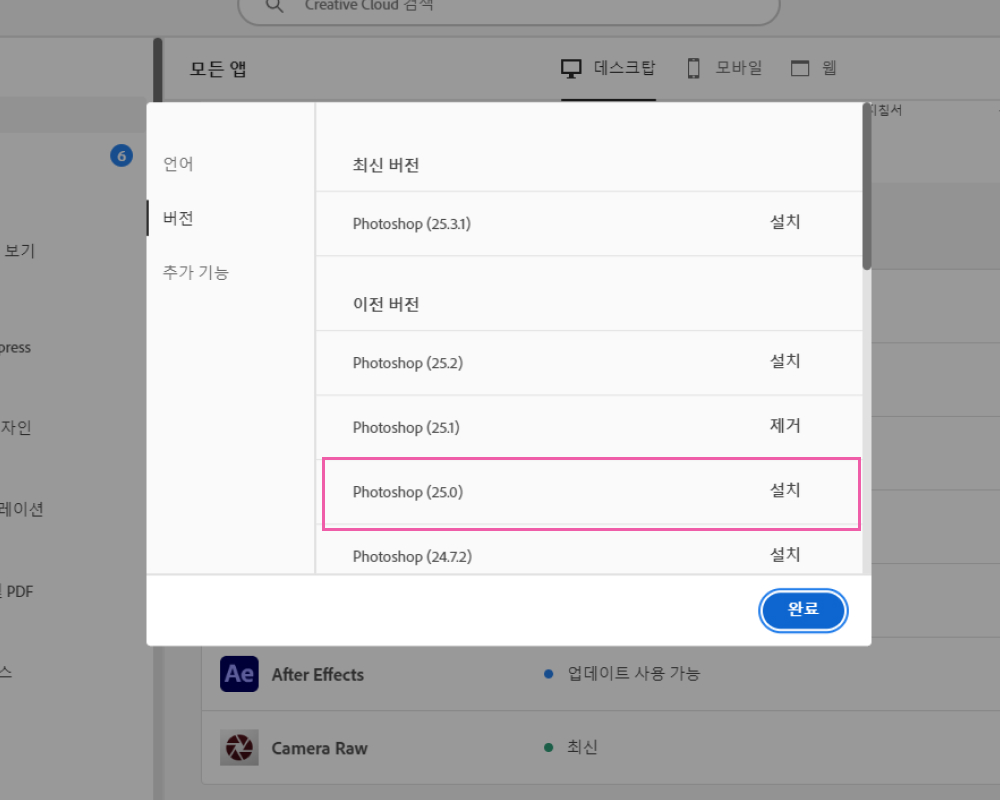Install Photoshop (25.2) with 설치
This screenshot has width=1000, height=800.
[x=785, y=361]
